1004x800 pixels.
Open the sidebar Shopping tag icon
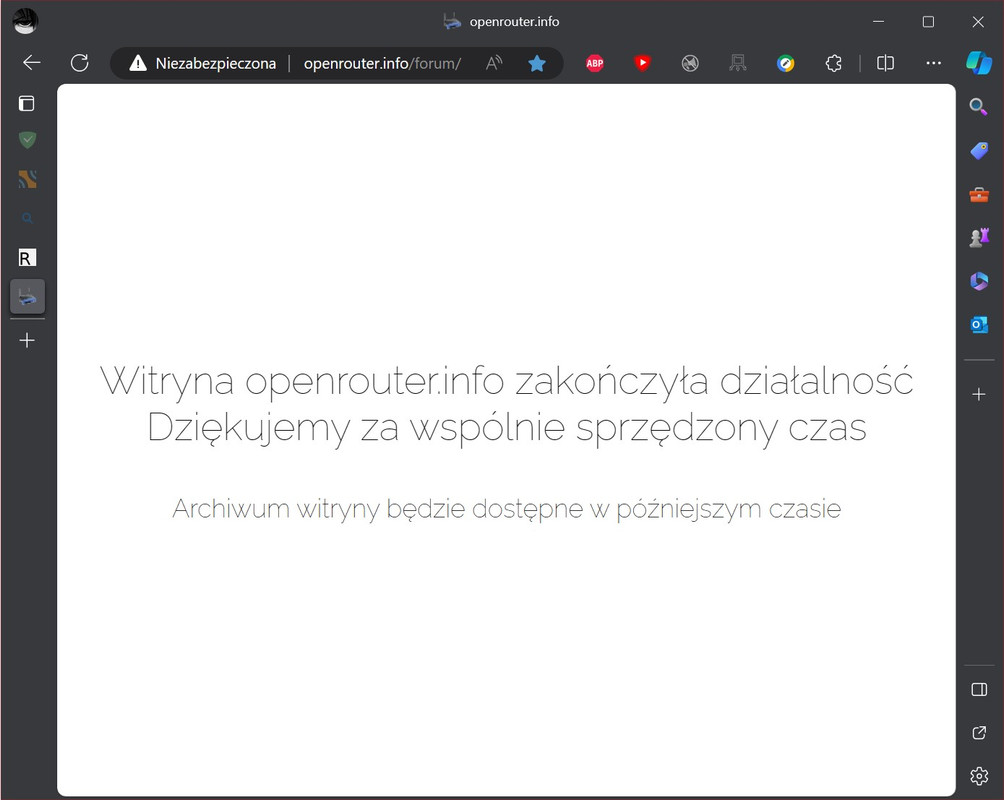[979, 151]
